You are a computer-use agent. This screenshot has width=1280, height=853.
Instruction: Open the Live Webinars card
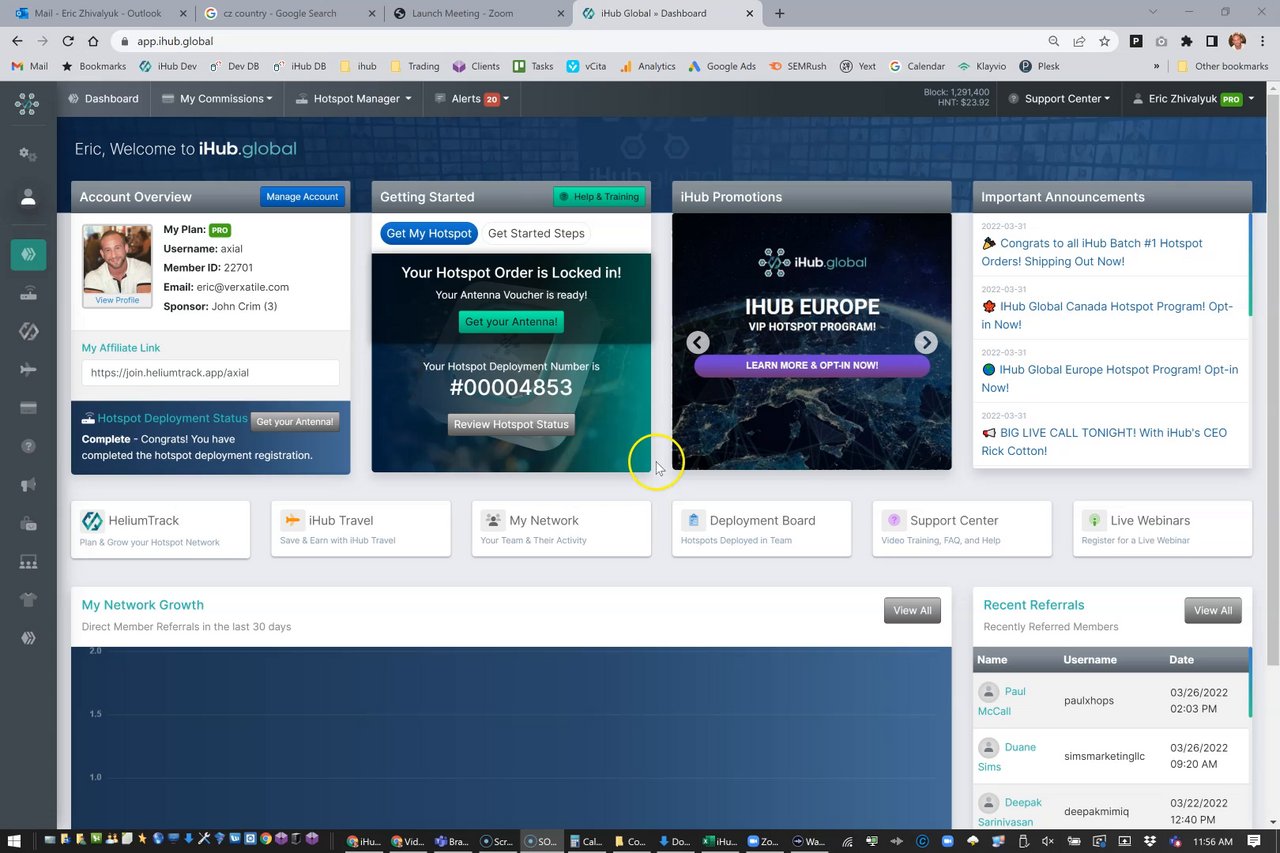(1162, 529)
